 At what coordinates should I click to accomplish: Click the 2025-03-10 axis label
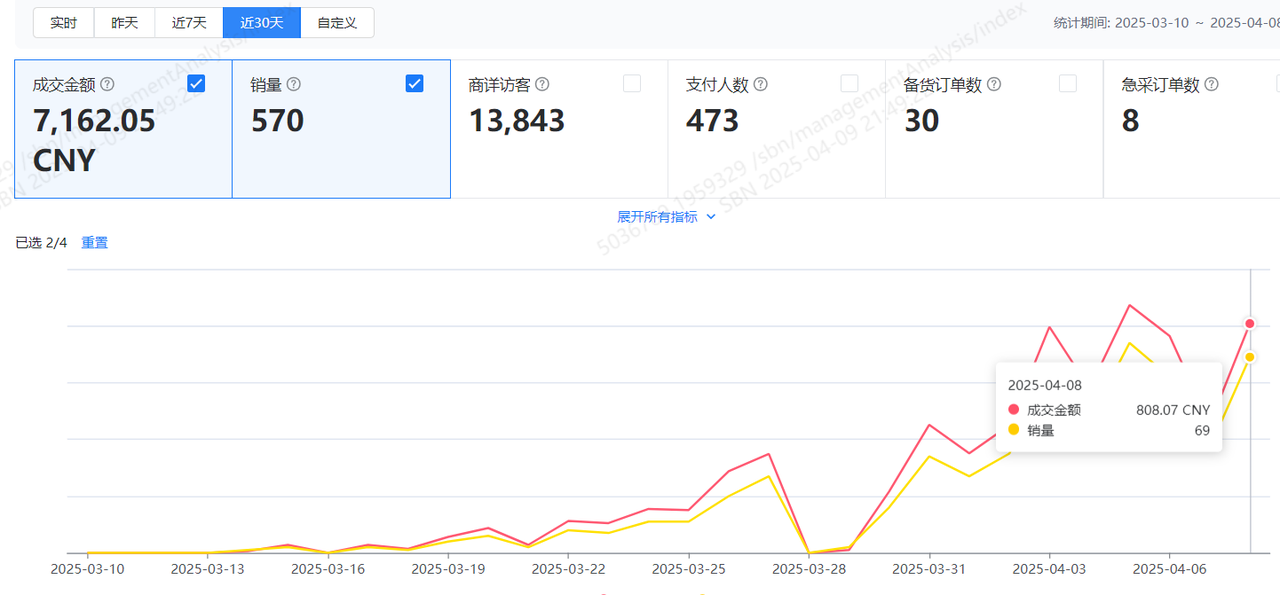tap(88, 569)
